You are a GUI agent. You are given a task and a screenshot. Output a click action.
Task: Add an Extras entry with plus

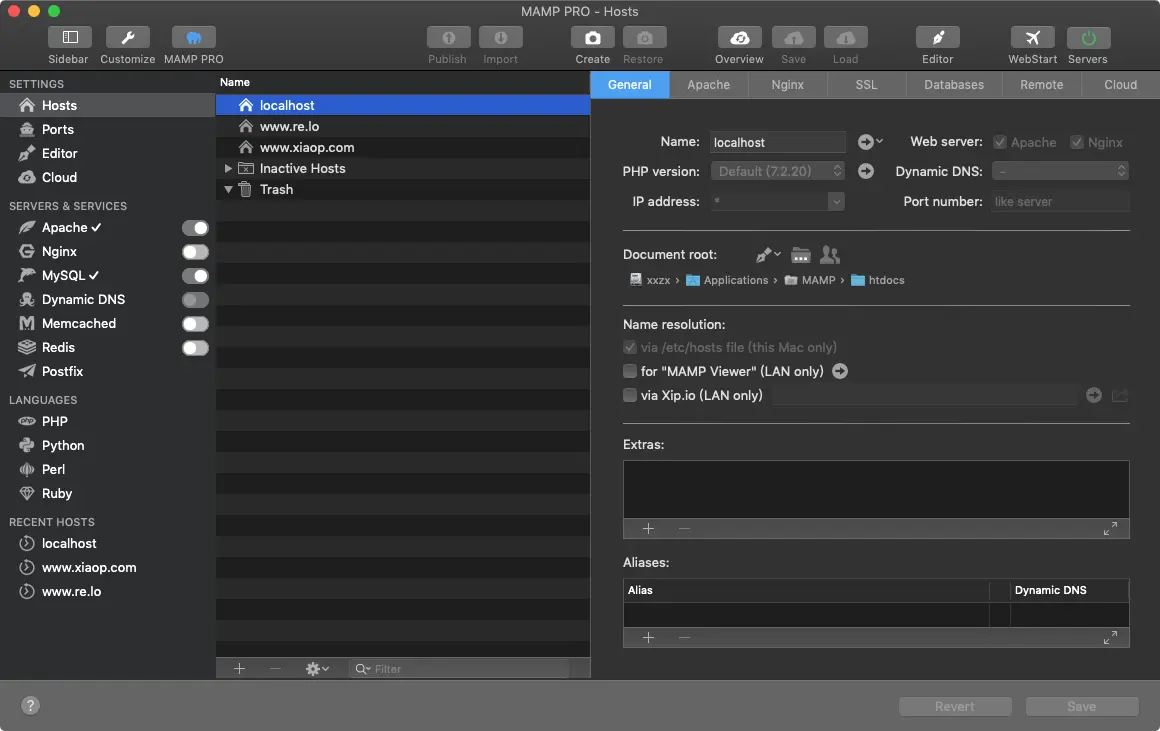[648, 528]
